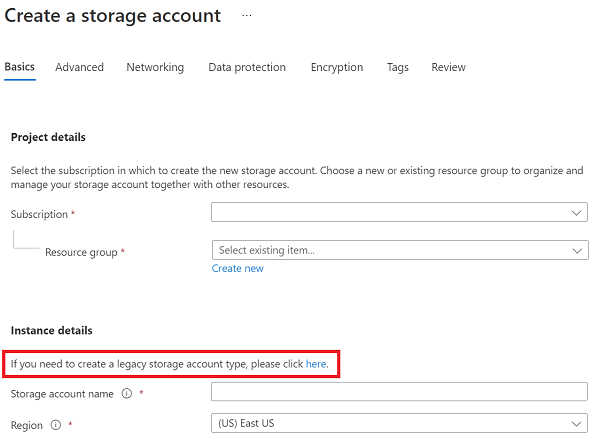This screenshot has height=441, width=598.
Task: Open the ellipsis menu beside the title
Action: tap(247, 16)
